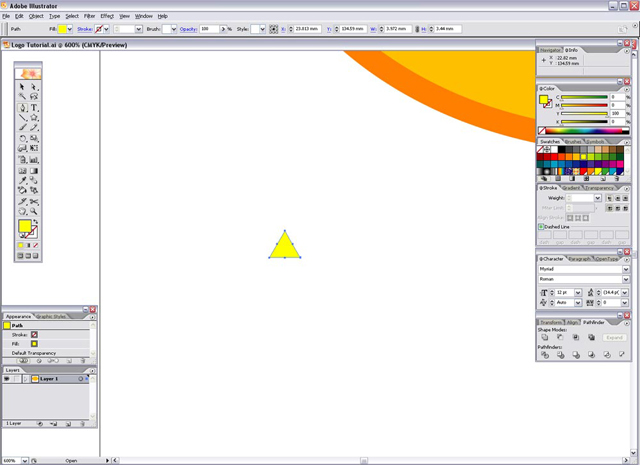
Task: Toggle Layer 1 lock column
Action: pyautogui.click(x=16, y=379)
